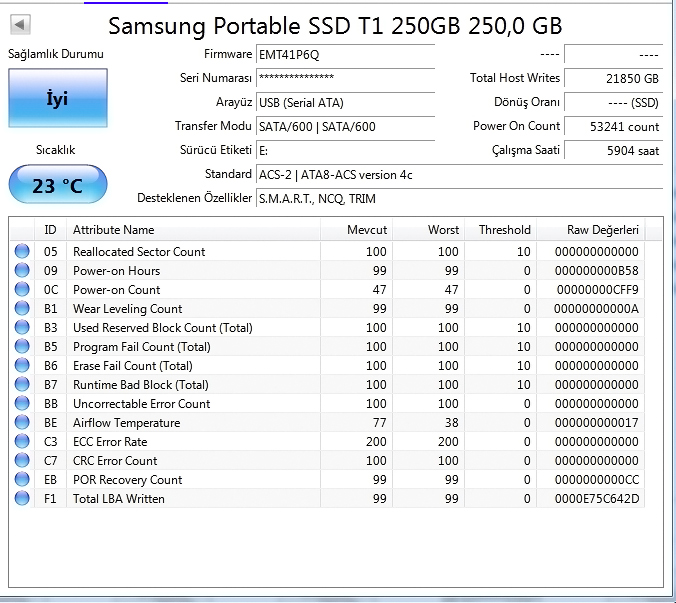Click raw value 0000000000CC
The image size is (676, 603).
(x=597, y=480)
